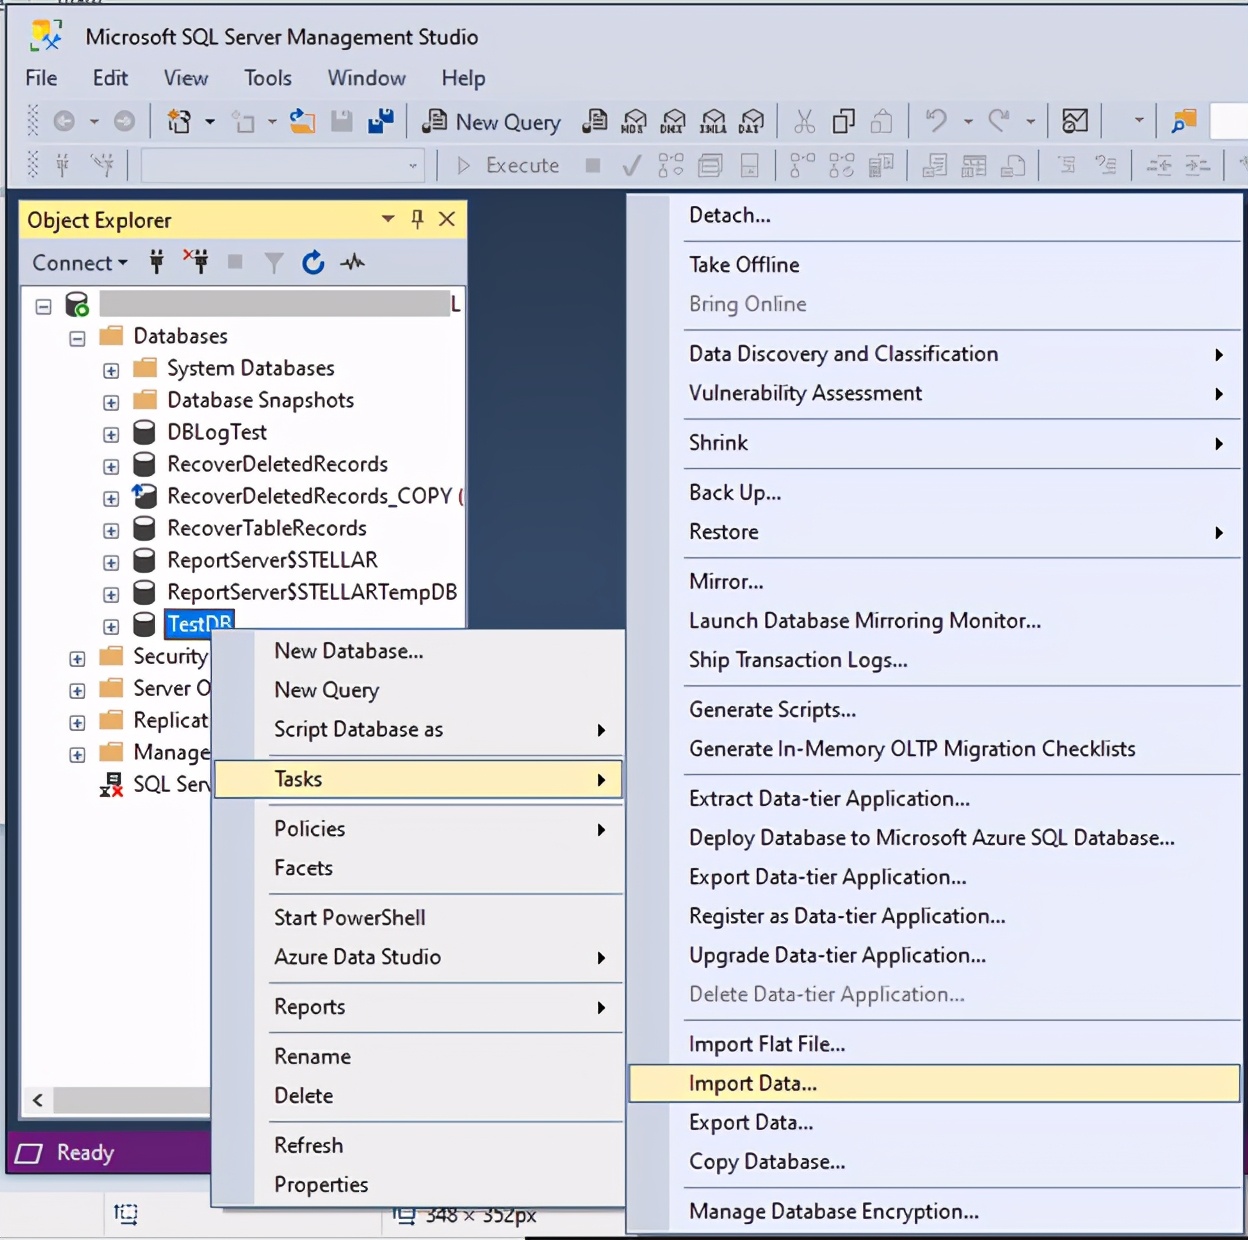This screenshot has height=1240, width=1248.
Task: Select Back Up... in Tasks submenu
Action: (x=934, y=493)
